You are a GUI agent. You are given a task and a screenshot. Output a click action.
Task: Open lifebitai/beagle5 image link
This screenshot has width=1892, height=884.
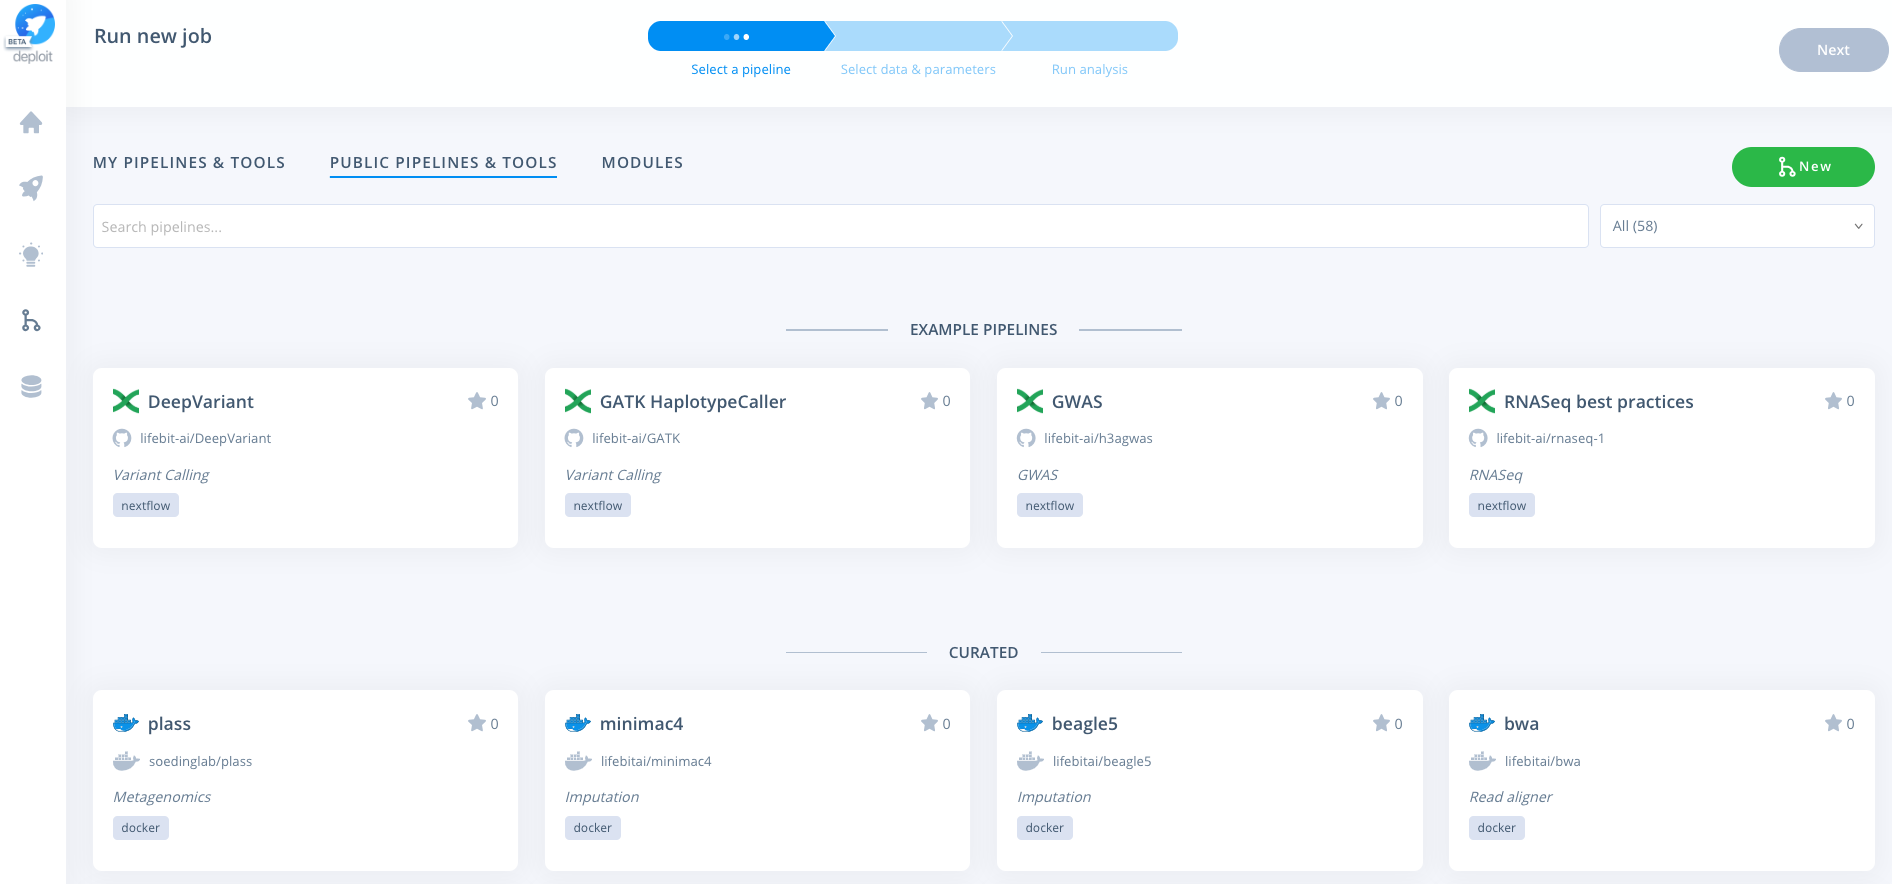pos(1101,761)
